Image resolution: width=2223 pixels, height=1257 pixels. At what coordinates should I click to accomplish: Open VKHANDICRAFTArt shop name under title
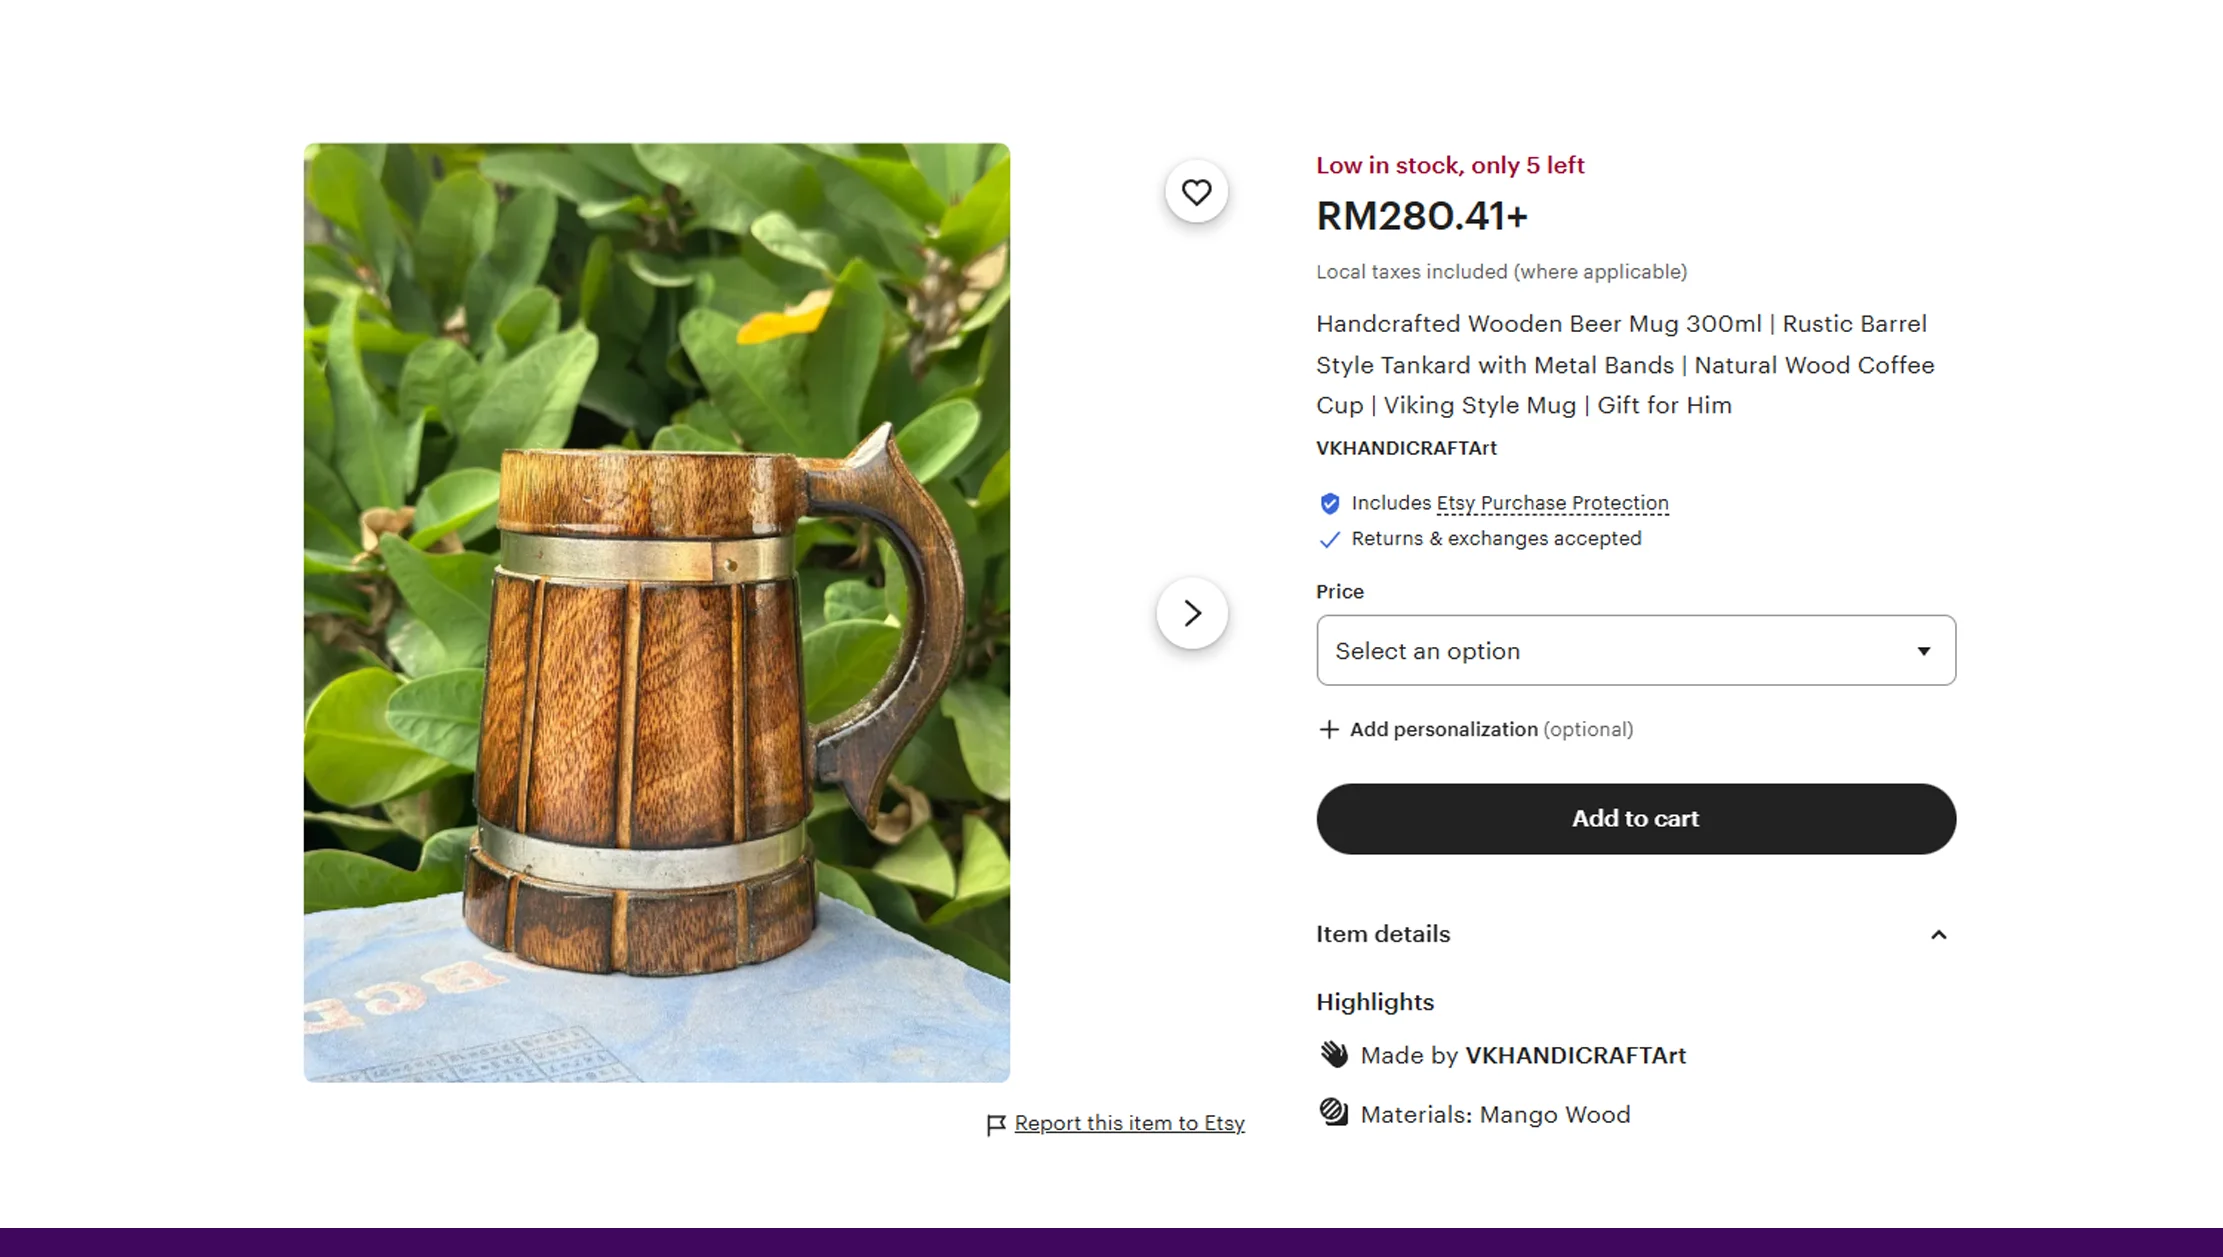[1406, 448]
